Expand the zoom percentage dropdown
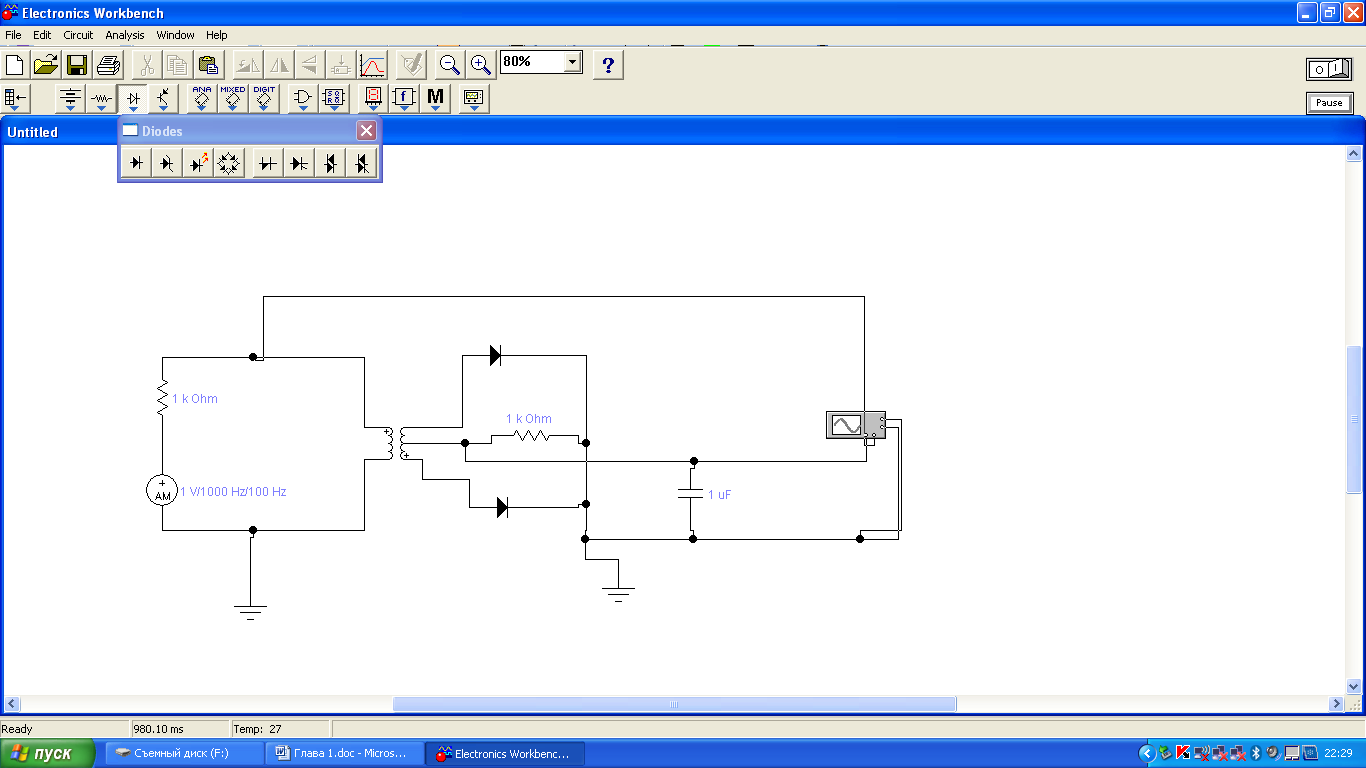 [x=572, y=62]
